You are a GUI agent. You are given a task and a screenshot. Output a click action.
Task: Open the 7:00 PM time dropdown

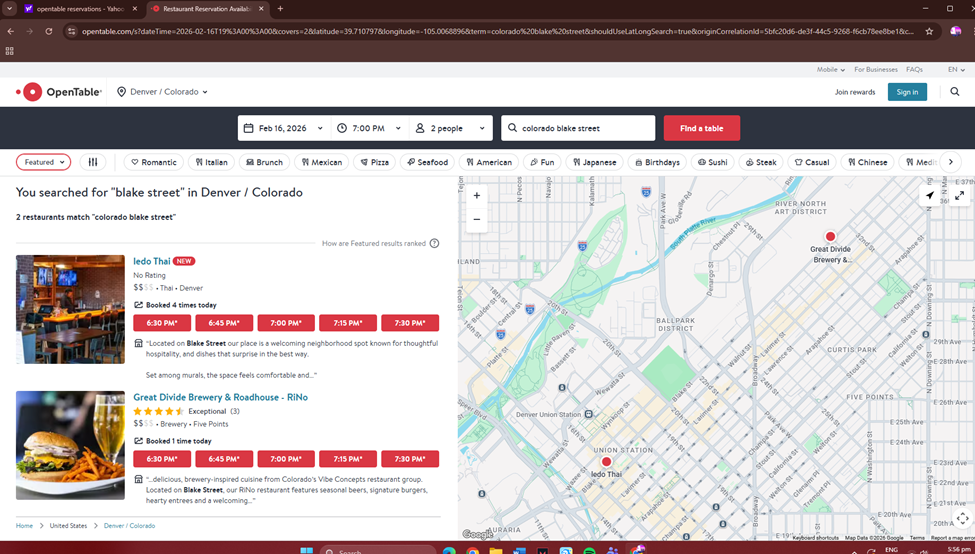(370, 128)
